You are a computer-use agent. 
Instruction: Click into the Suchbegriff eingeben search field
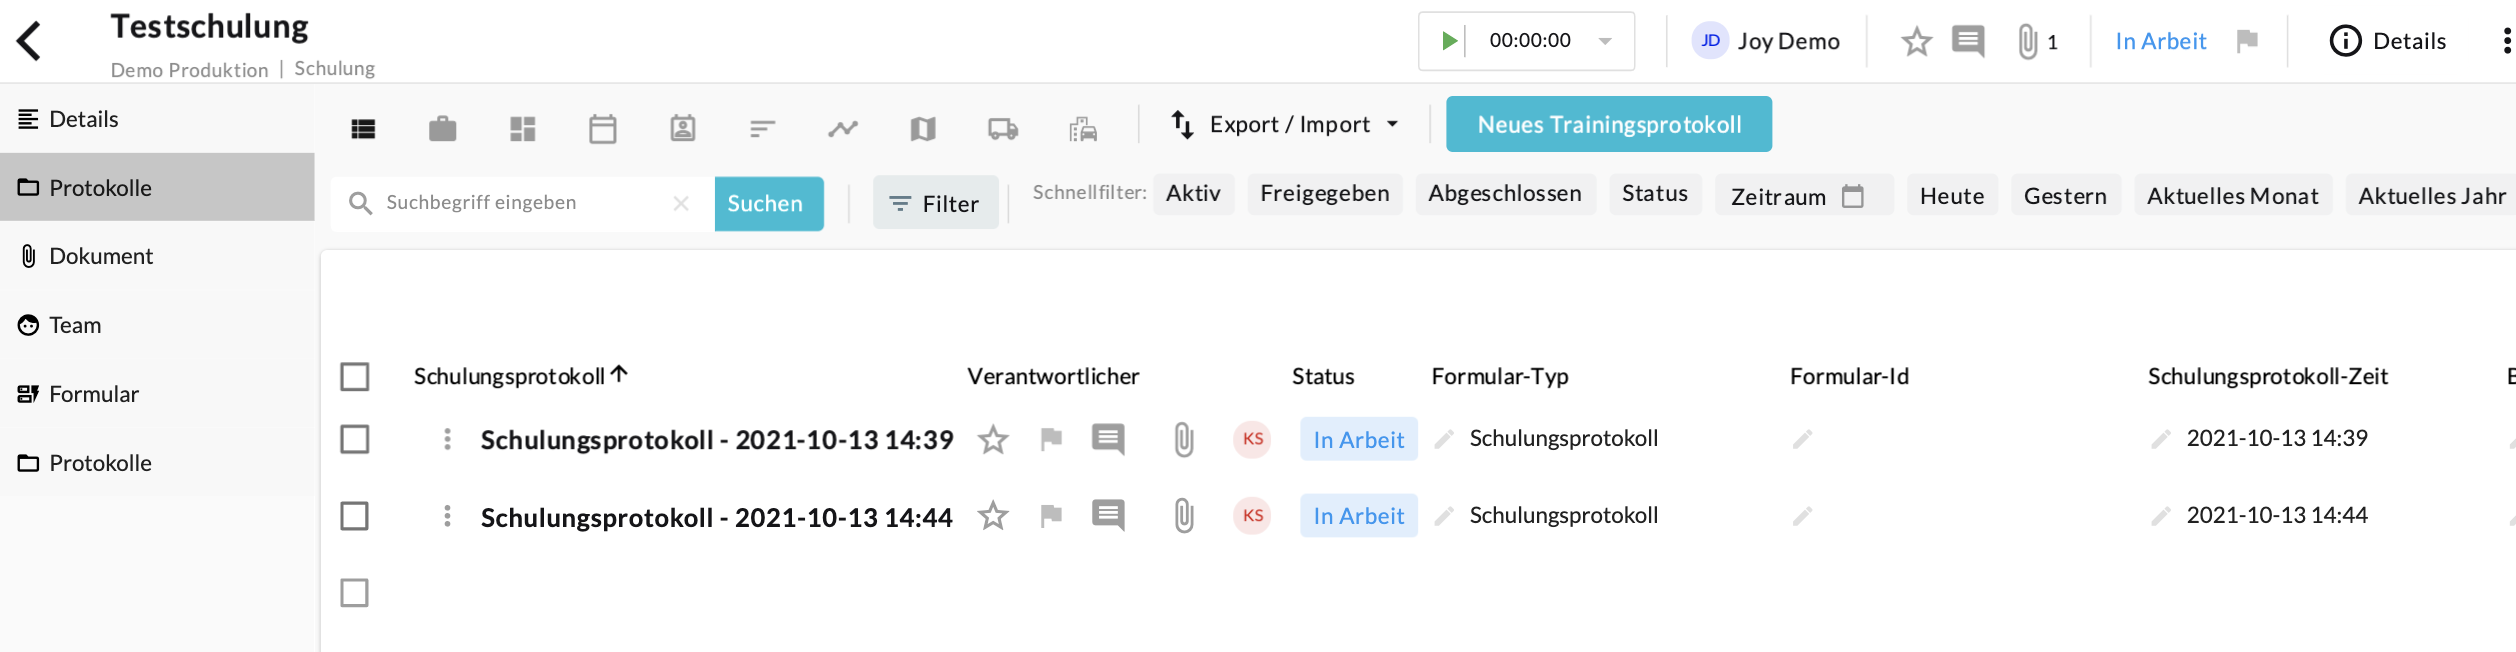coord(520,203)
